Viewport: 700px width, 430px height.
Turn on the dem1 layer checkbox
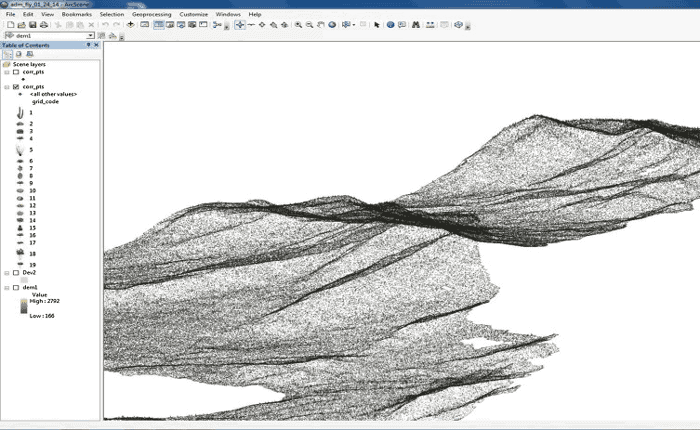(16, 288)
